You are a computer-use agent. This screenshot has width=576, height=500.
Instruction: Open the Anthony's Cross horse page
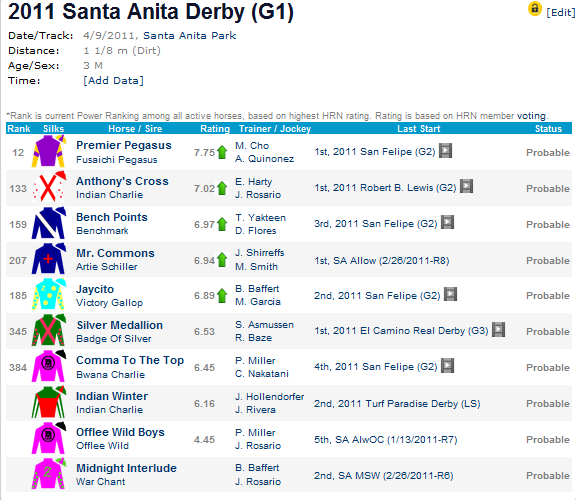(122, 181)
